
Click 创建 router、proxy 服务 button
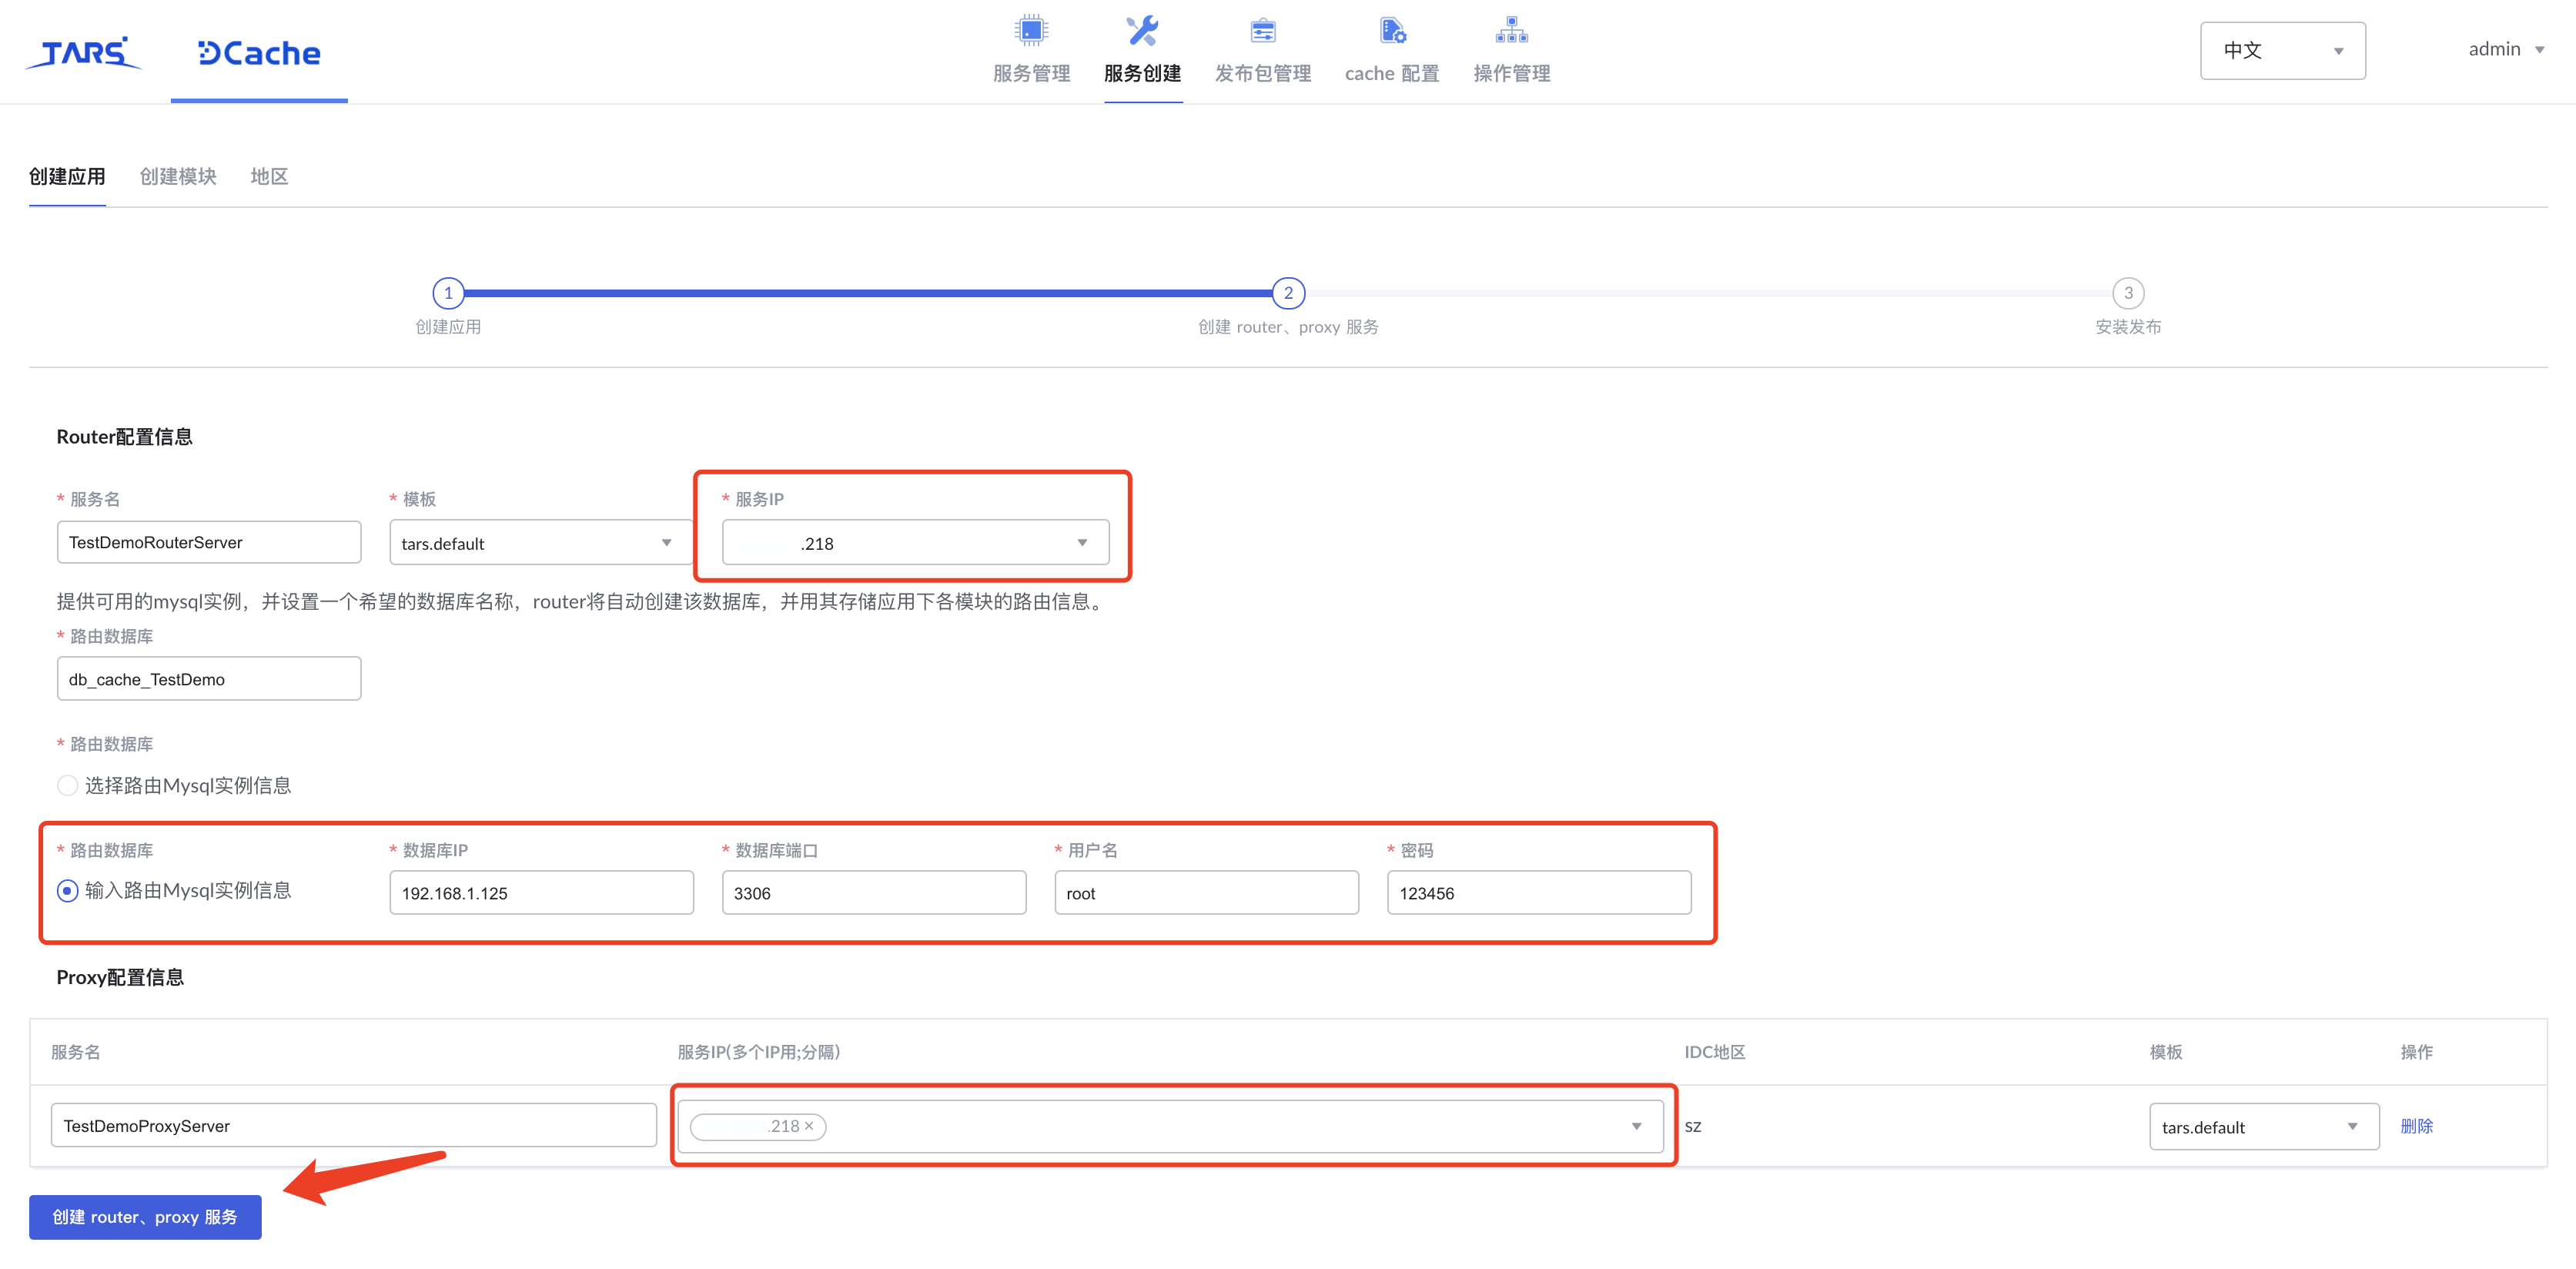coord(145,1217)
